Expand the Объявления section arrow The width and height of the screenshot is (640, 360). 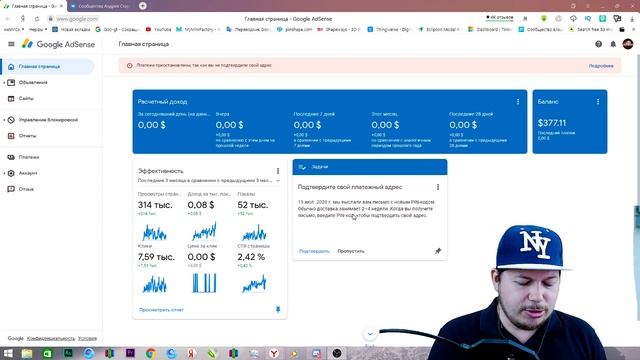click(4, 82)
